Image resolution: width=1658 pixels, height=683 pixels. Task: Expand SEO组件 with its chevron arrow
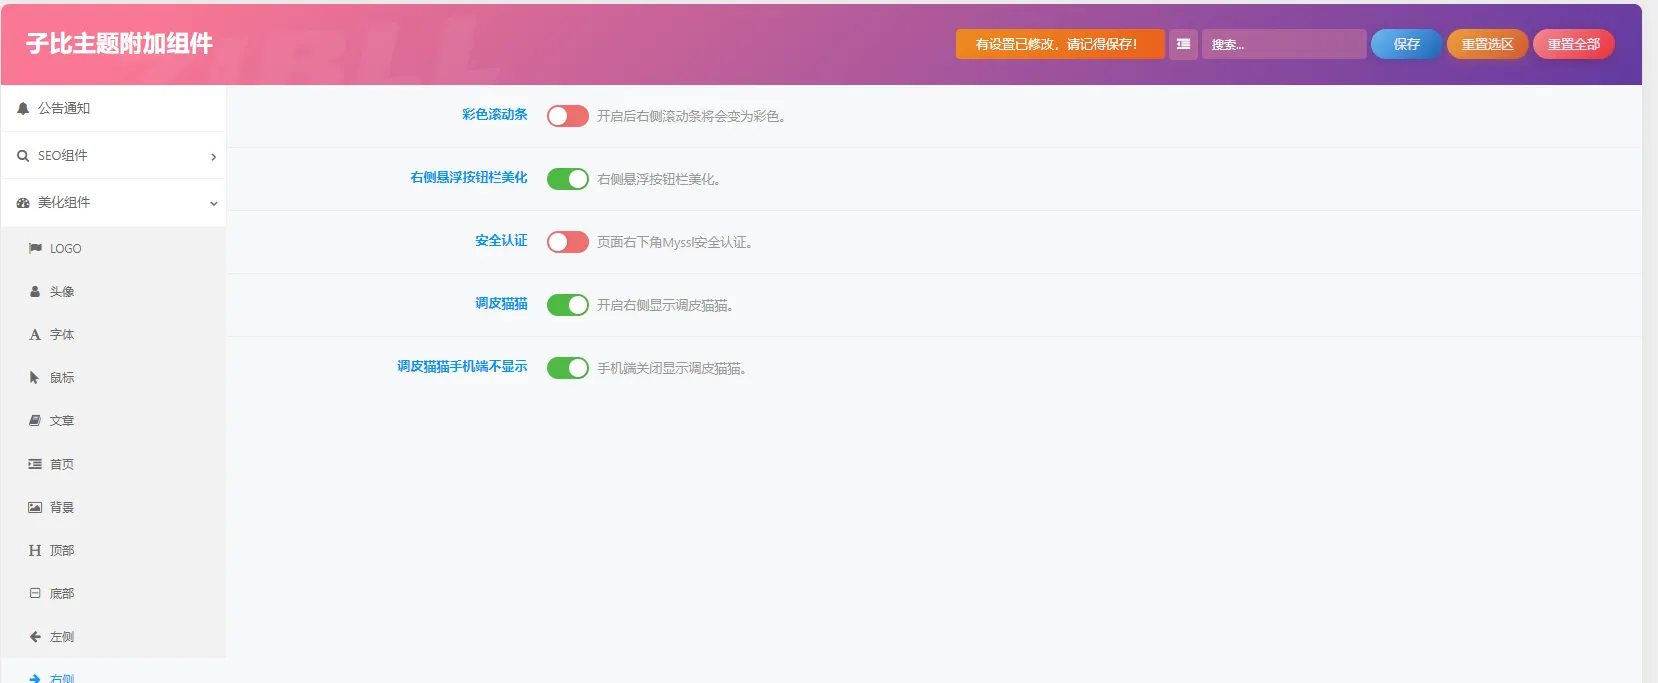pos(213,156)
